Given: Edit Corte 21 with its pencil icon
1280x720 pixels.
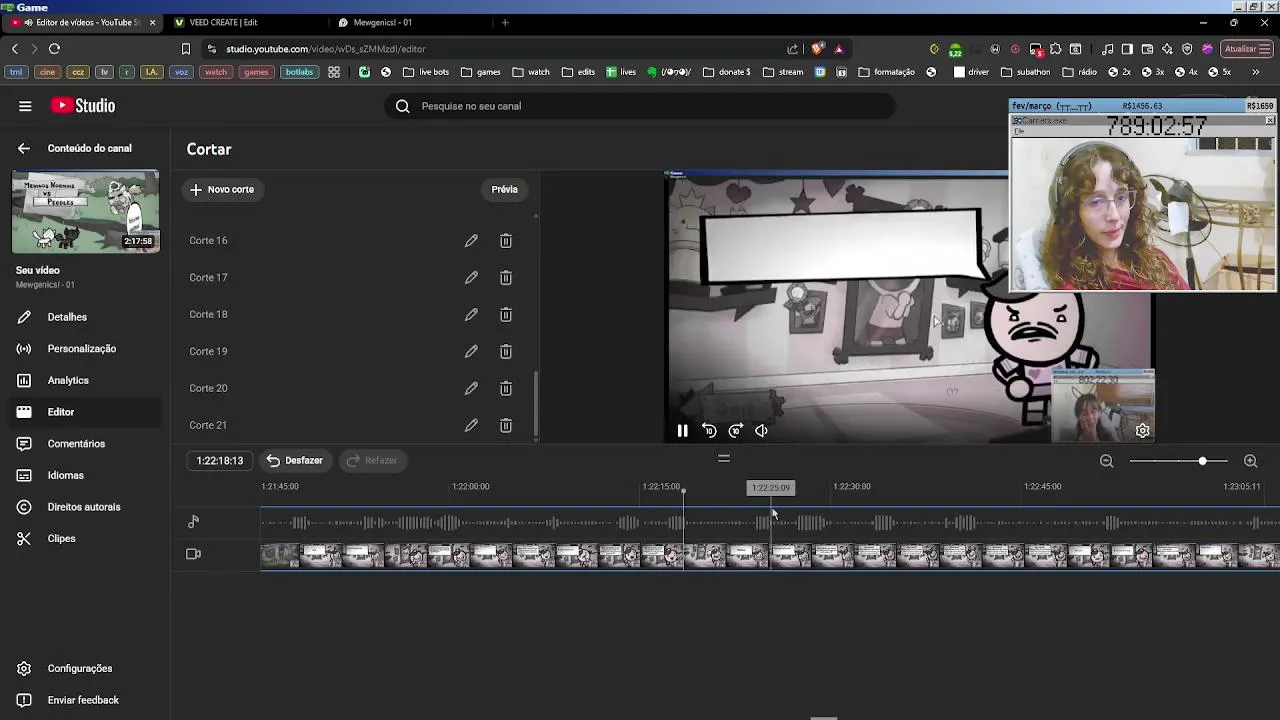Looking at the screenshot, I should (471, 425).
